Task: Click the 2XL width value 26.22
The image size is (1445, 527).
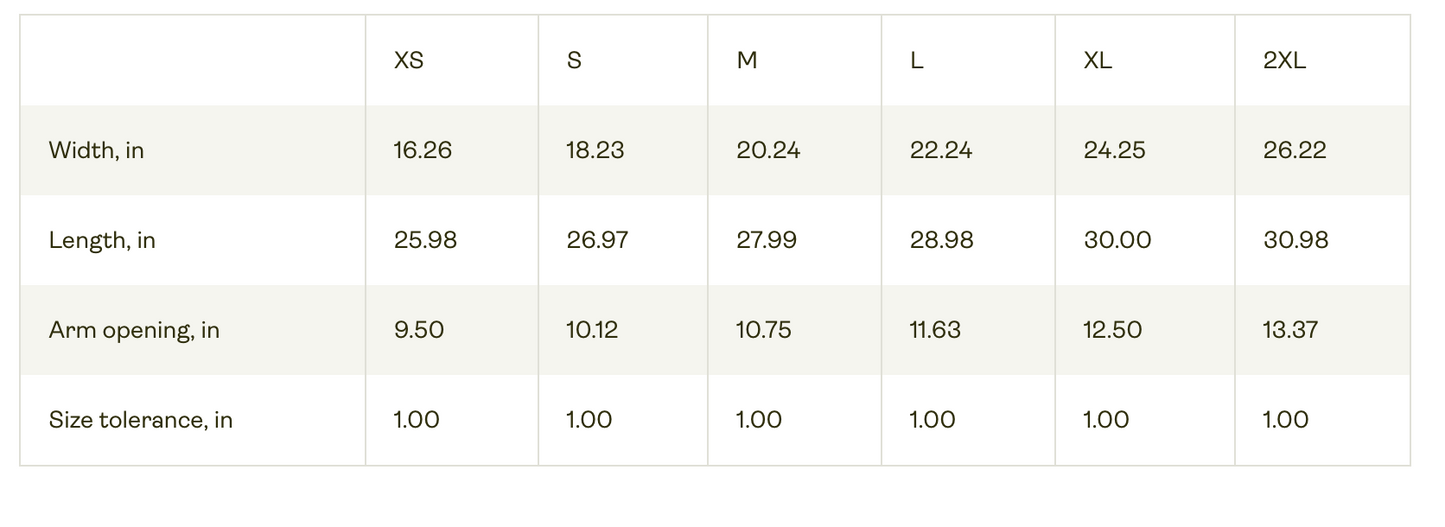Action: click(1295, 150)
